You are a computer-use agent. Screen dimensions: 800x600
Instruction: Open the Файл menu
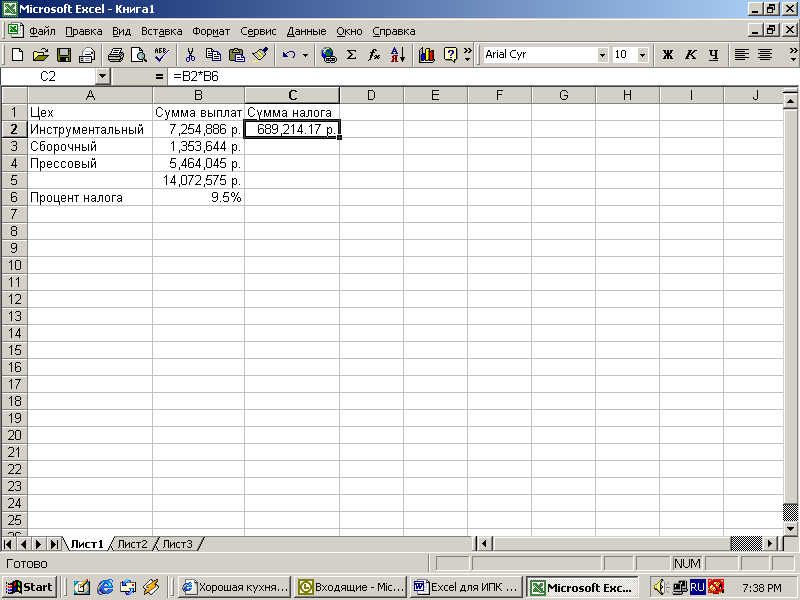(42, 31)
